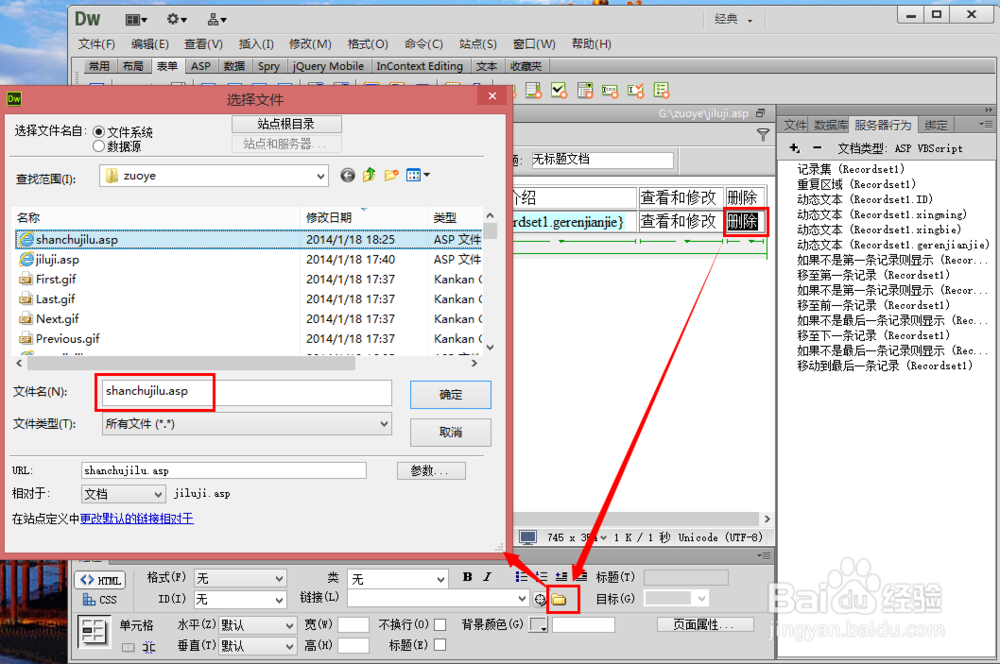Open 格式(F) dropdown in properties
Screen dimensions: 1000x664
click(x=240, y=579)
